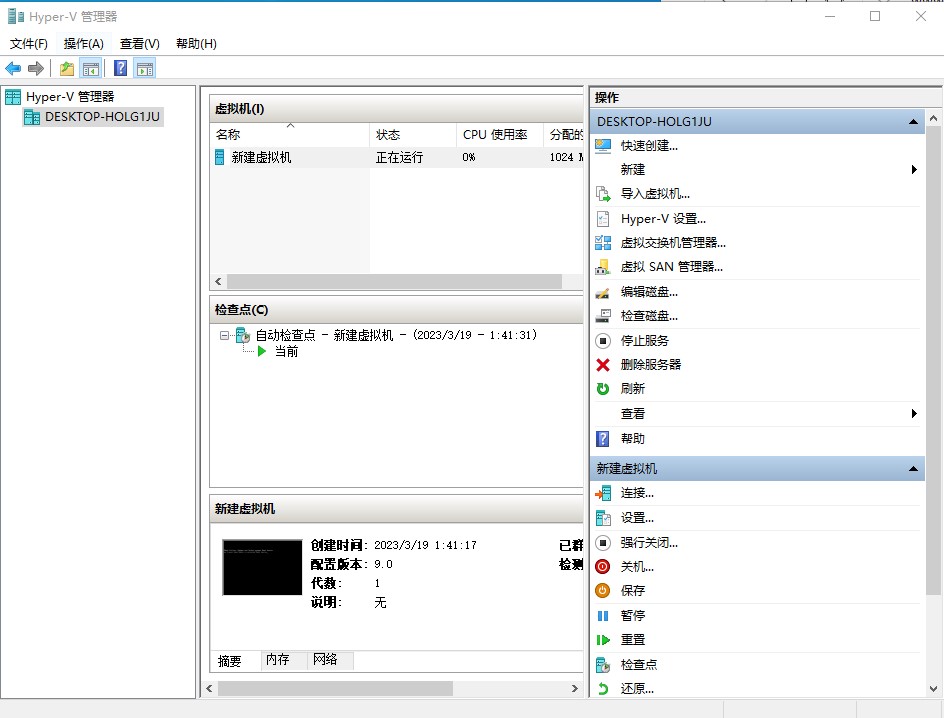
Task: Click the 连接... action text
Action: point(637,494)
